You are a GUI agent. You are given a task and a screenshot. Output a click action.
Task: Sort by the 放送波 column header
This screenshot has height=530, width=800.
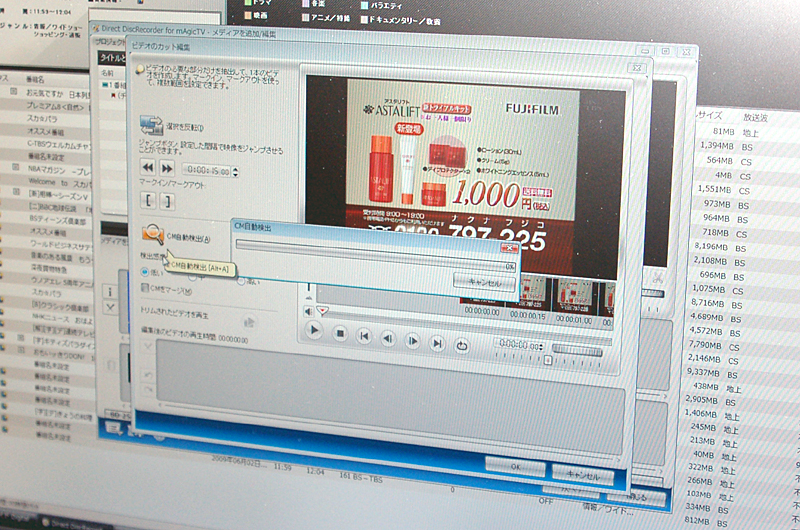[755, 117]
